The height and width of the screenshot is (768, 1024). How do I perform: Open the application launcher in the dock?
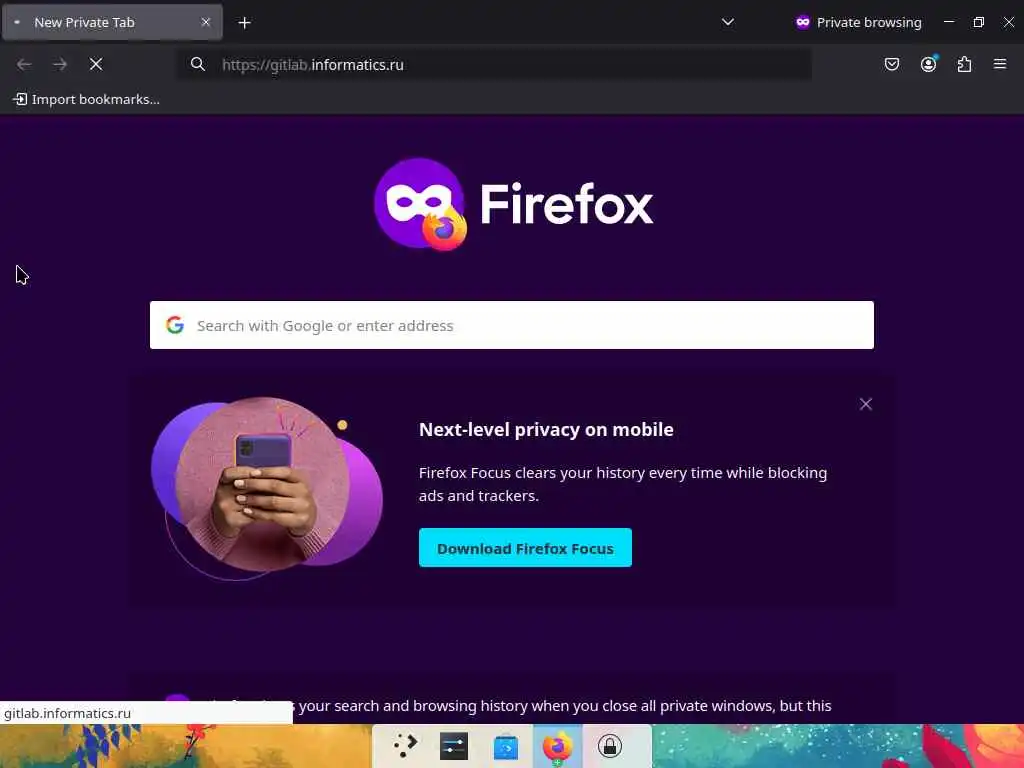[404, 746]
